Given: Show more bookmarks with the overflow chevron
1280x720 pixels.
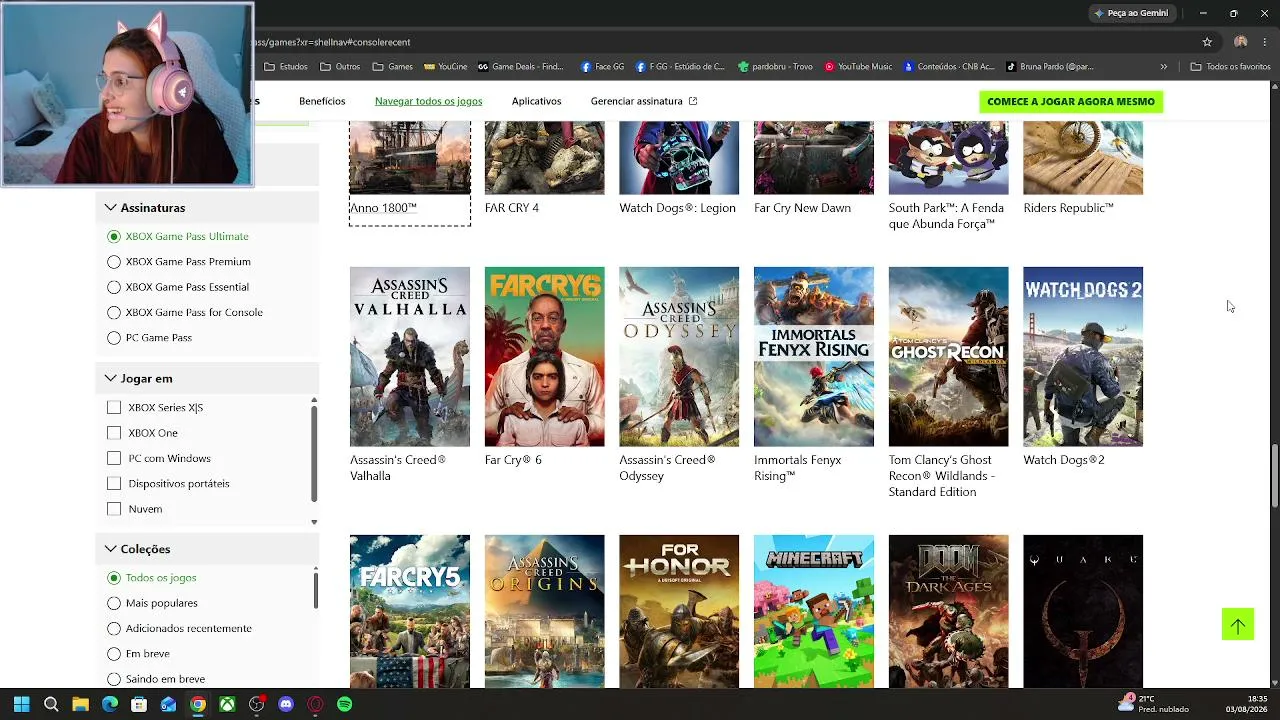Looking at the screenshot, I should tap(1163, 67).
